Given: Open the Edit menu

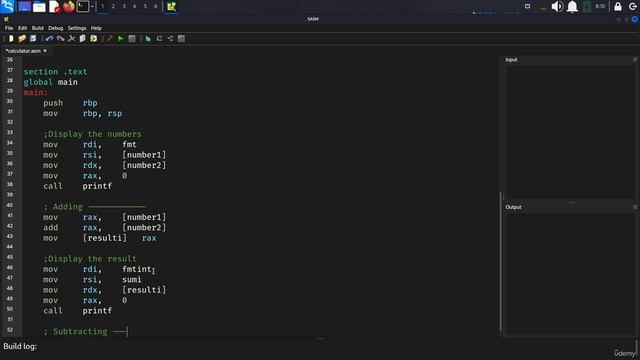Looking at the screenshot, I should pos(22,28).
